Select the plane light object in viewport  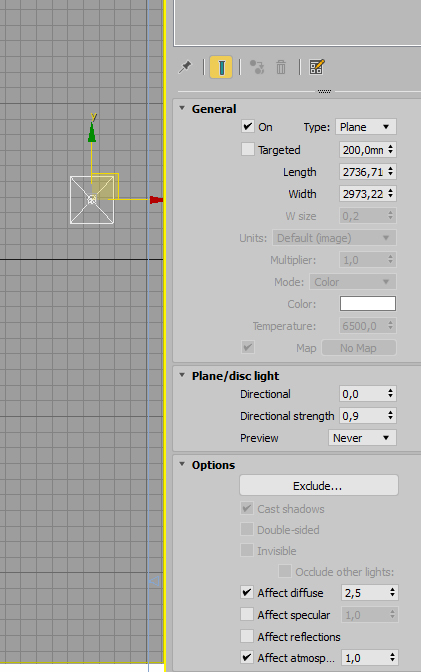click(x=92, y=200)
